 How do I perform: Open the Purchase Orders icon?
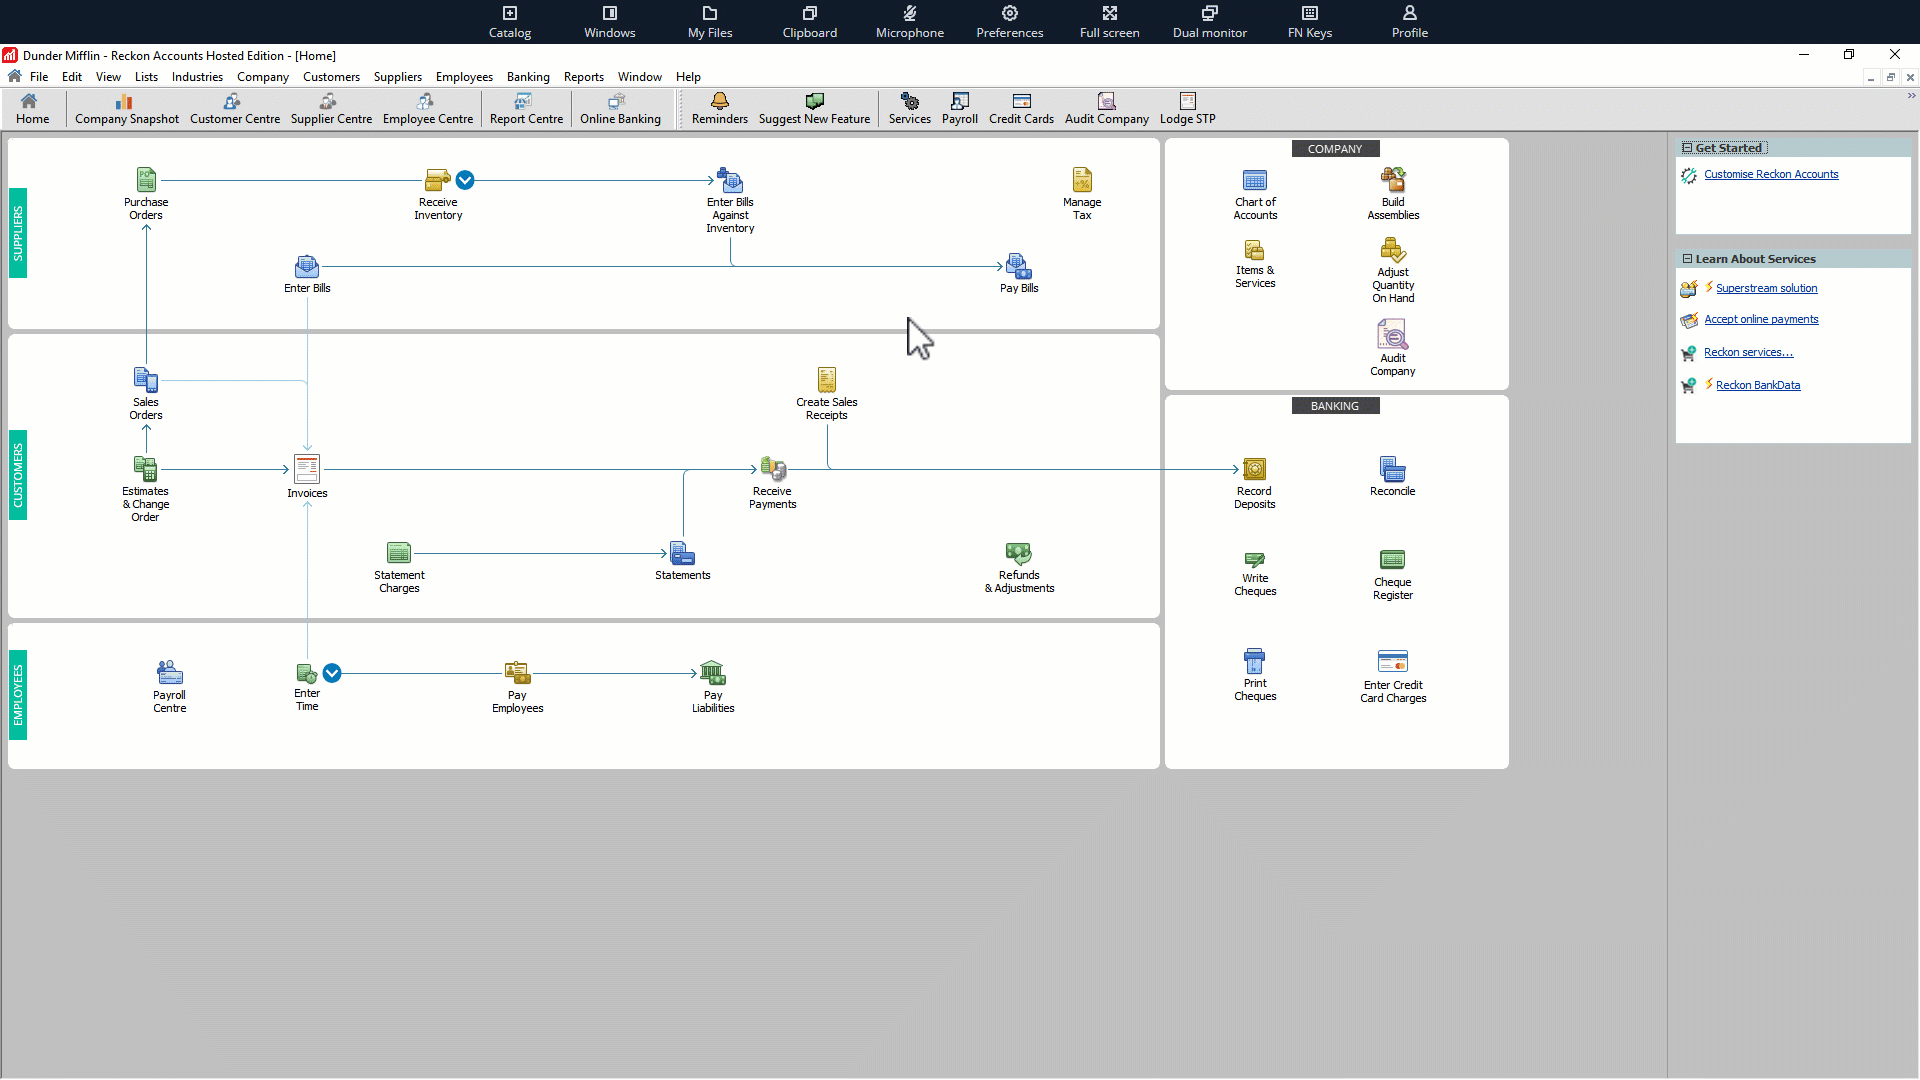tap(146, 181)
